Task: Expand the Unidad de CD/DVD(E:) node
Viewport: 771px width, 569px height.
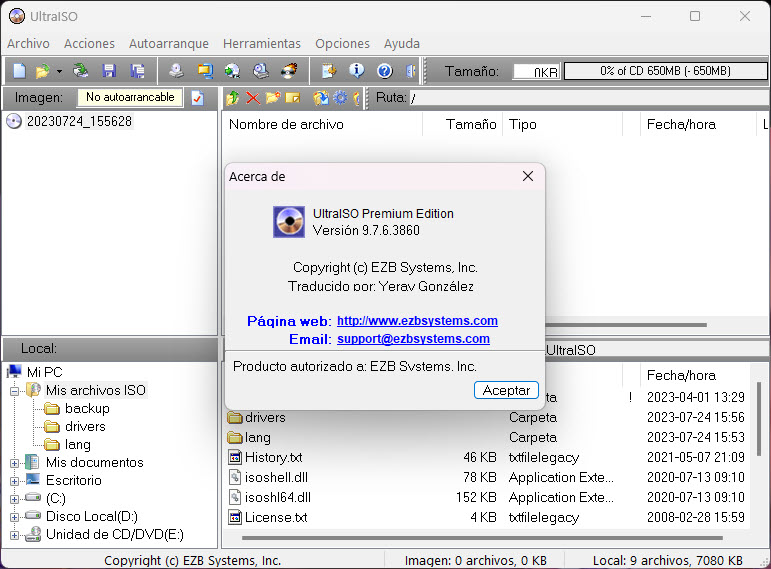Action: pos(14,536)
